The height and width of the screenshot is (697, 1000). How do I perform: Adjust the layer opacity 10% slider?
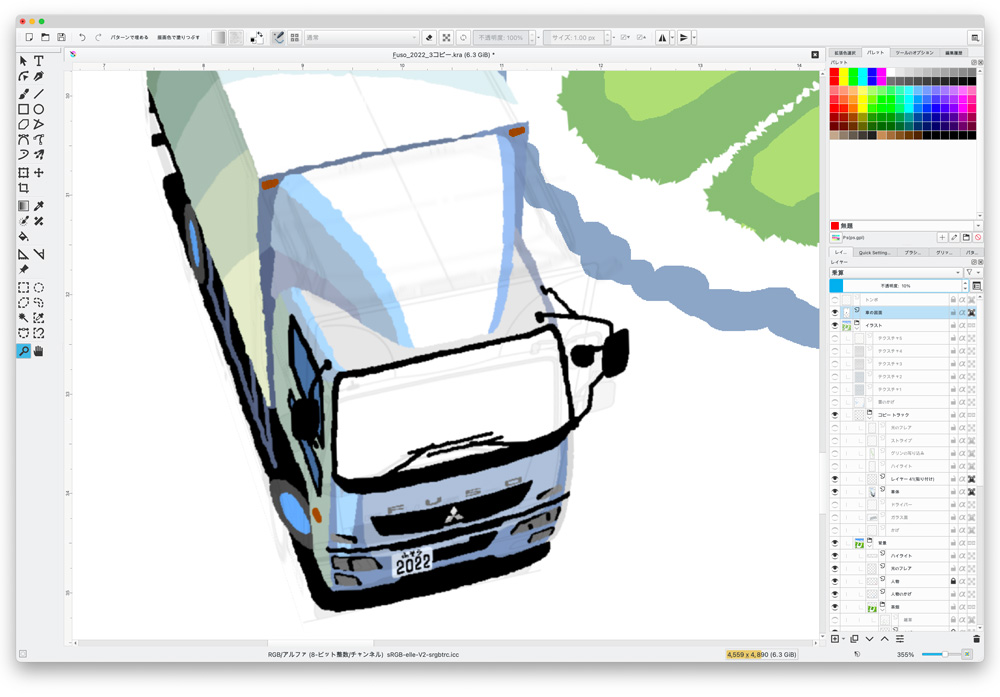point(899,286)
